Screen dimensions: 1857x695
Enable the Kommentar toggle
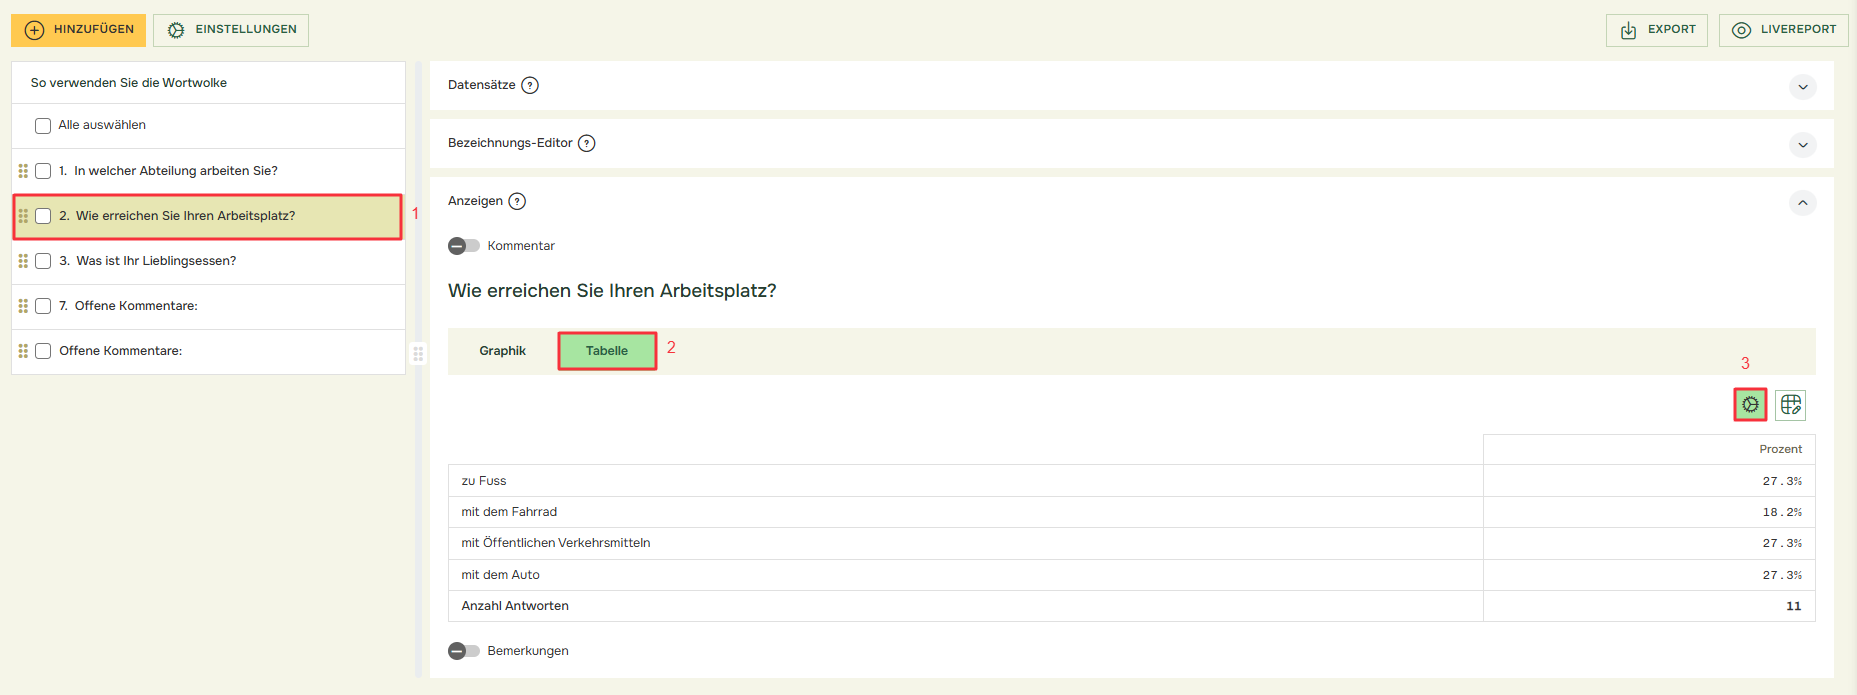tap(464, 246)
